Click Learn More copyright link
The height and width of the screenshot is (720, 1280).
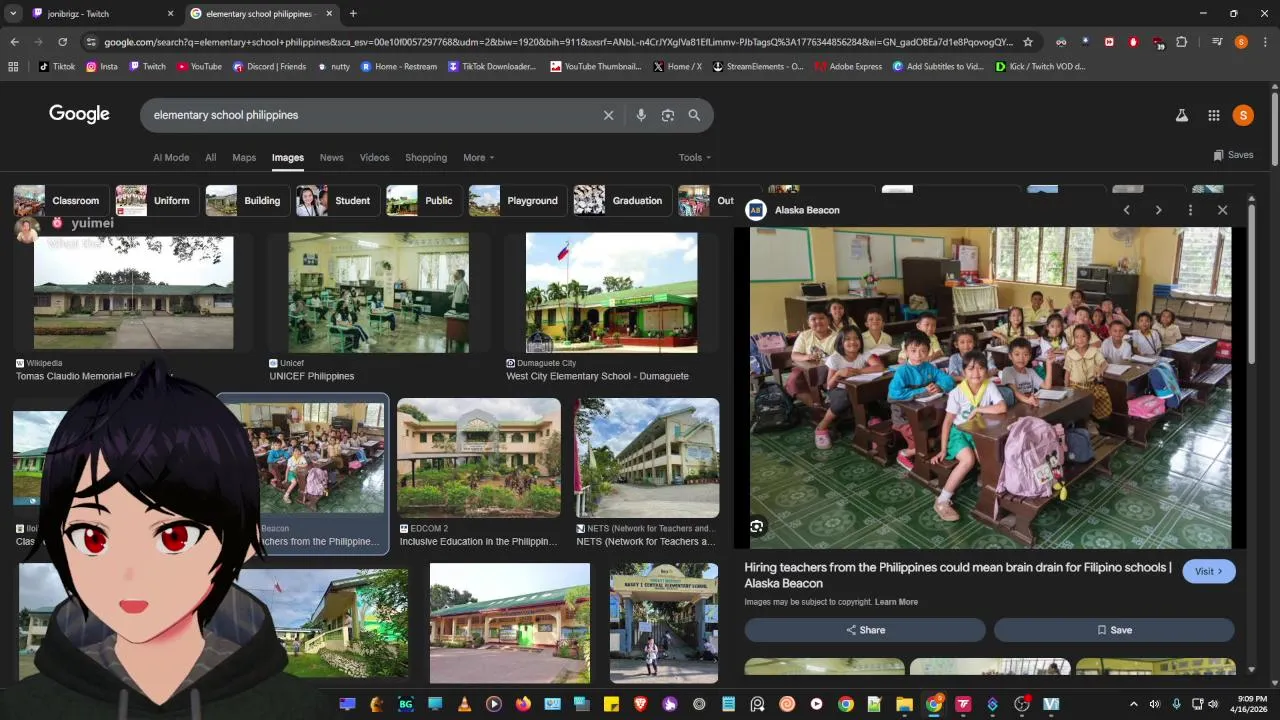click(896, 602)
